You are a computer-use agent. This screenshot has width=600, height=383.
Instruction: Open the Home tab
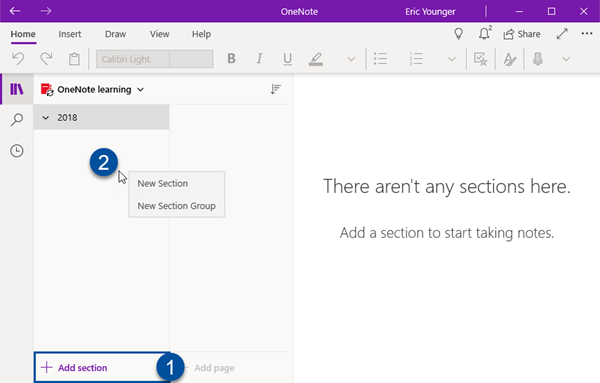coord(23,34)
